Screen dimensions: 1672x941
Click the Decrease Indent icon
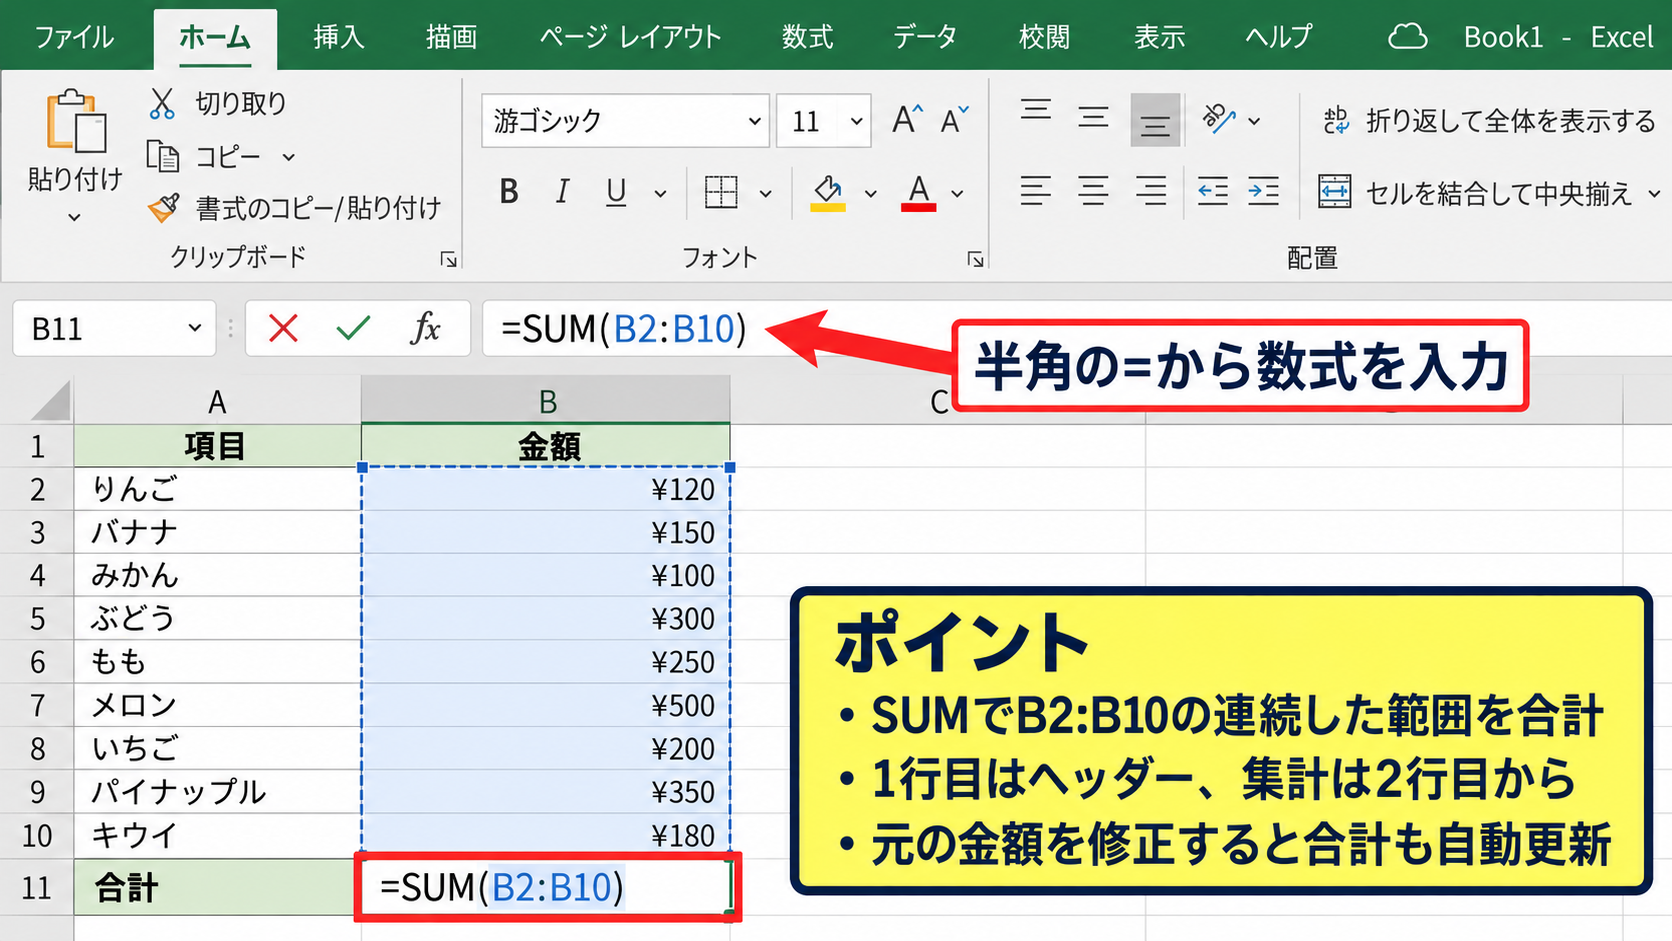tap(1213, 191)
